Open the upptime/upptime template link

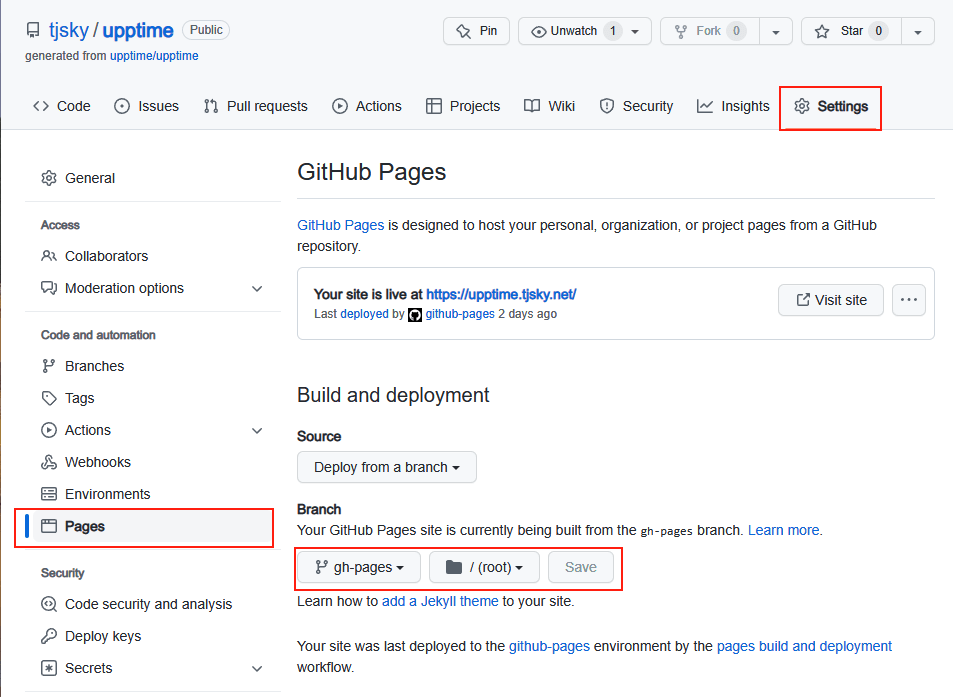154,56
